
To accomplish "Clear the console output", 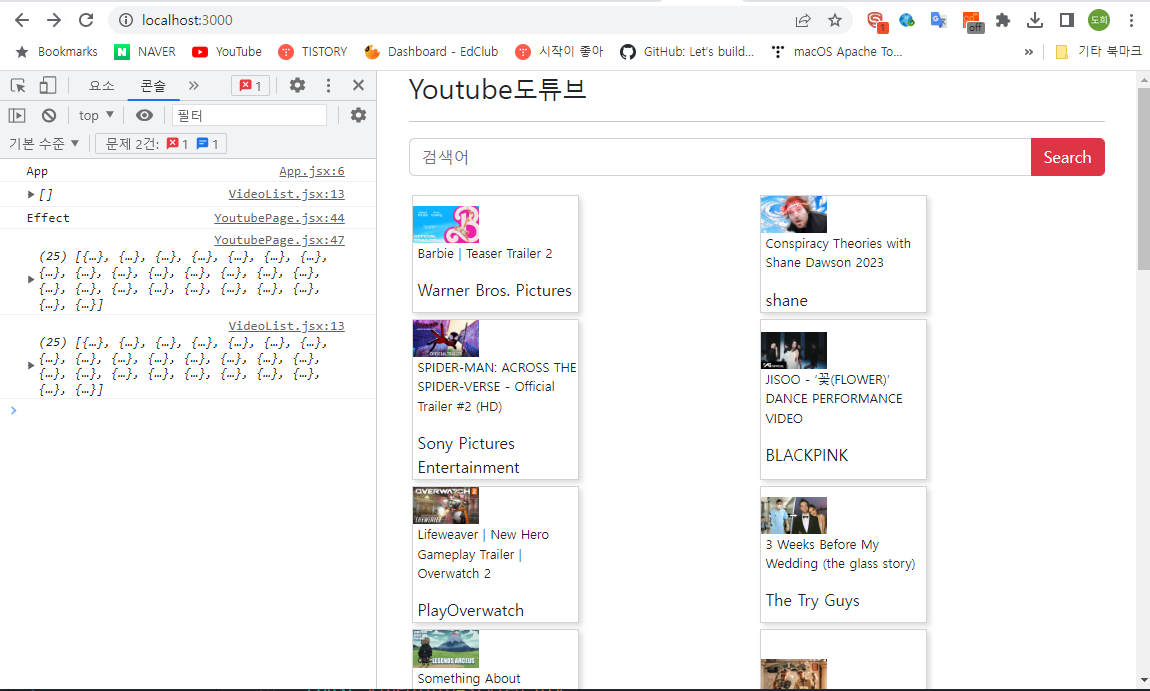I will click(x=48, y=115).
